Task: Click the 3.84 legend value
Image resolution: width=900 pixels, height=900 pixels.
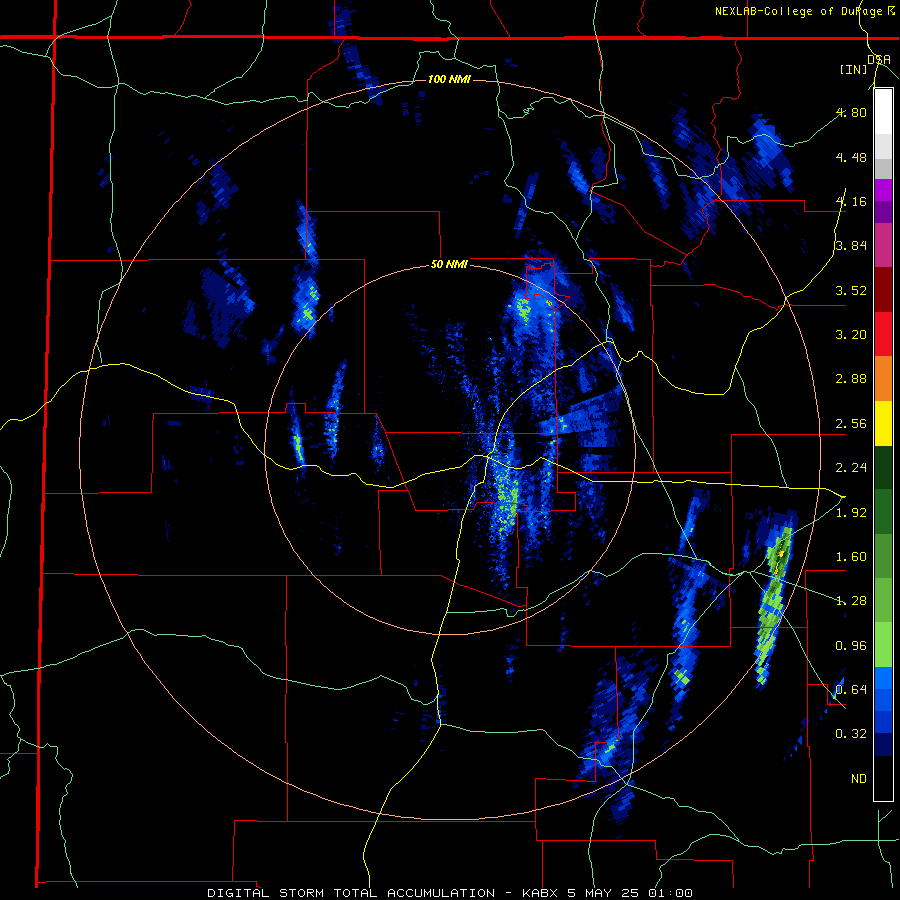Action: (851, 246)
